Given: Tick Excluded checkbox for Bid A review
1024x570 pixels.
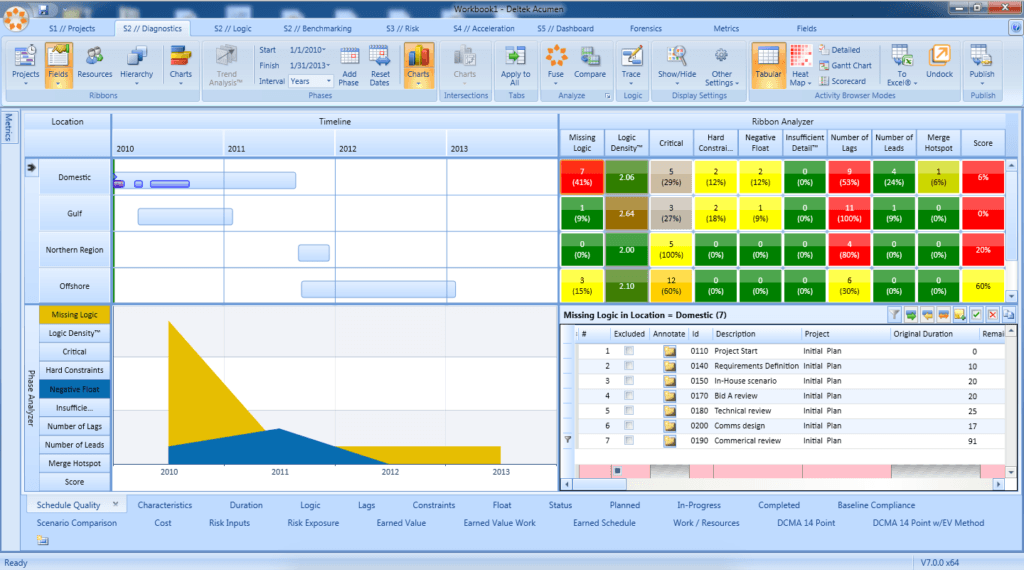Looking at the screenshot, I should click(629, 396).
